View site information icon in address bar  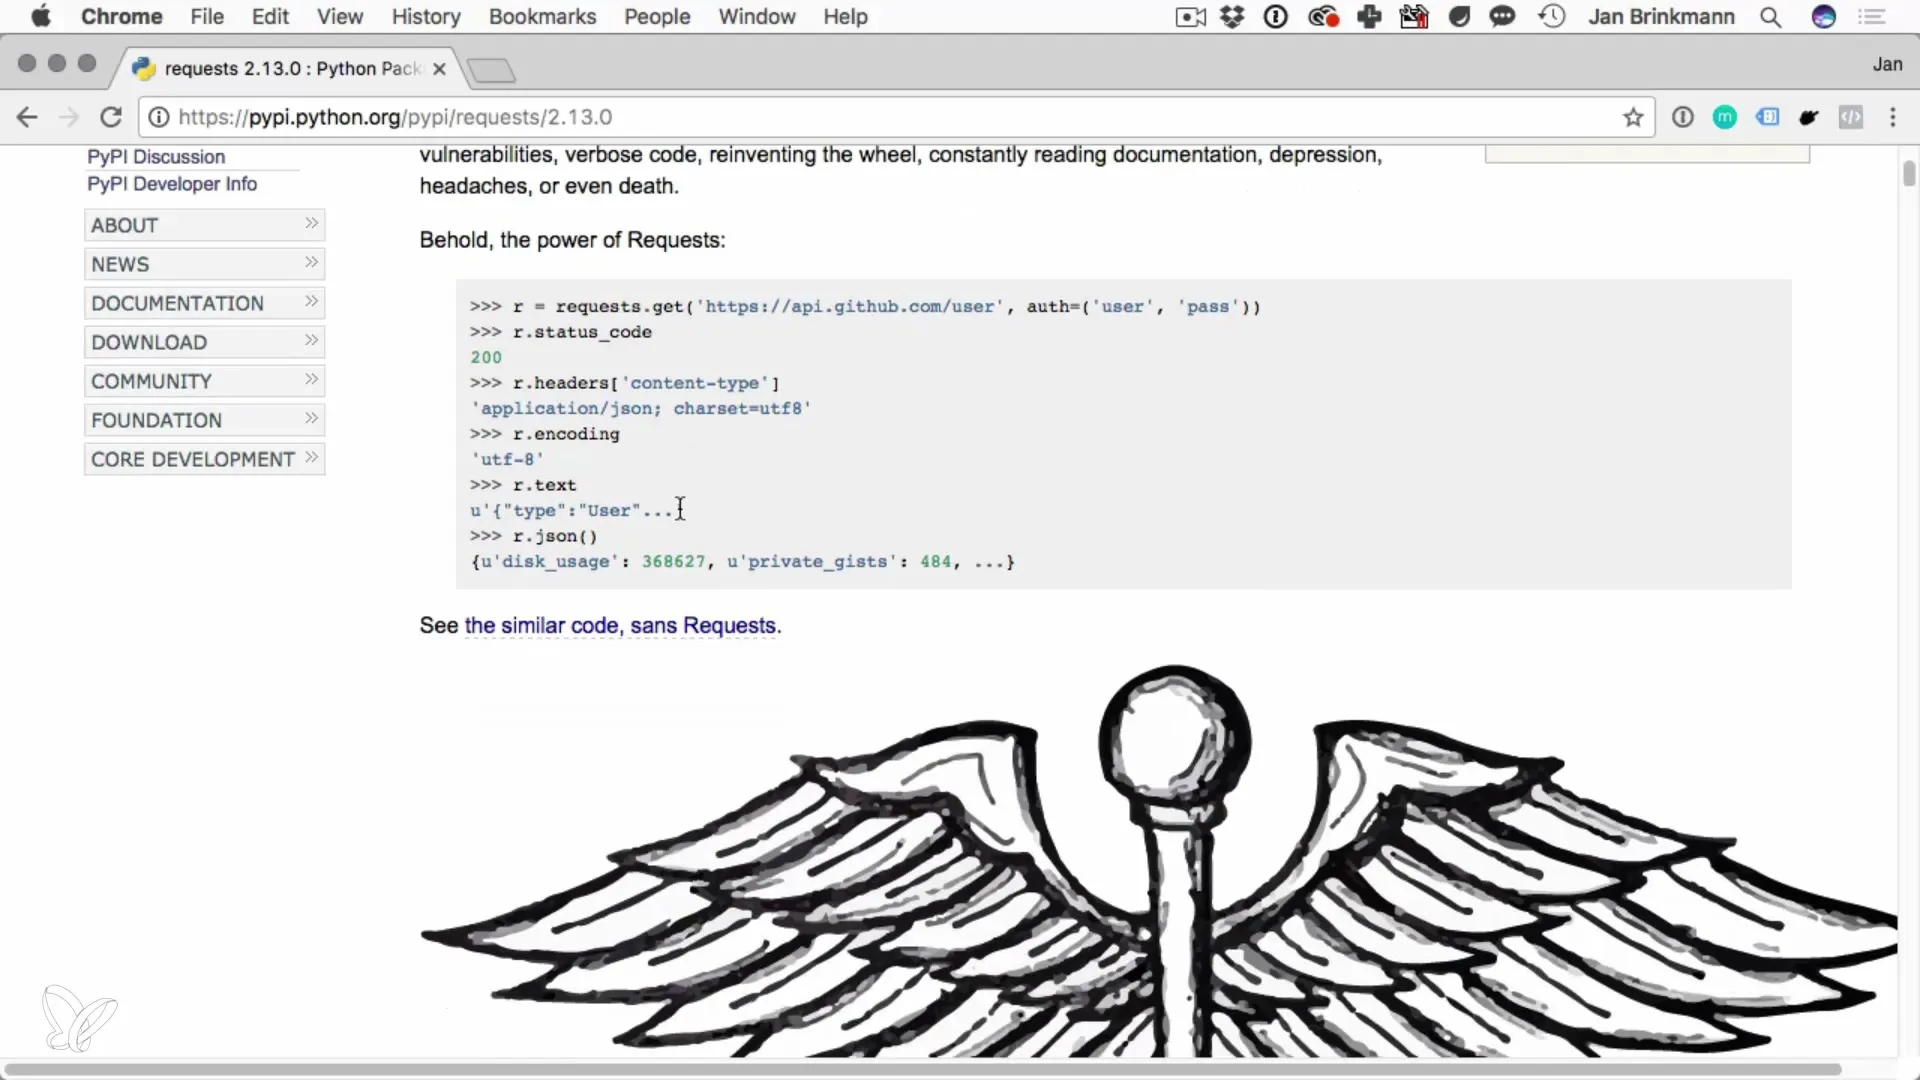[159, 117]
